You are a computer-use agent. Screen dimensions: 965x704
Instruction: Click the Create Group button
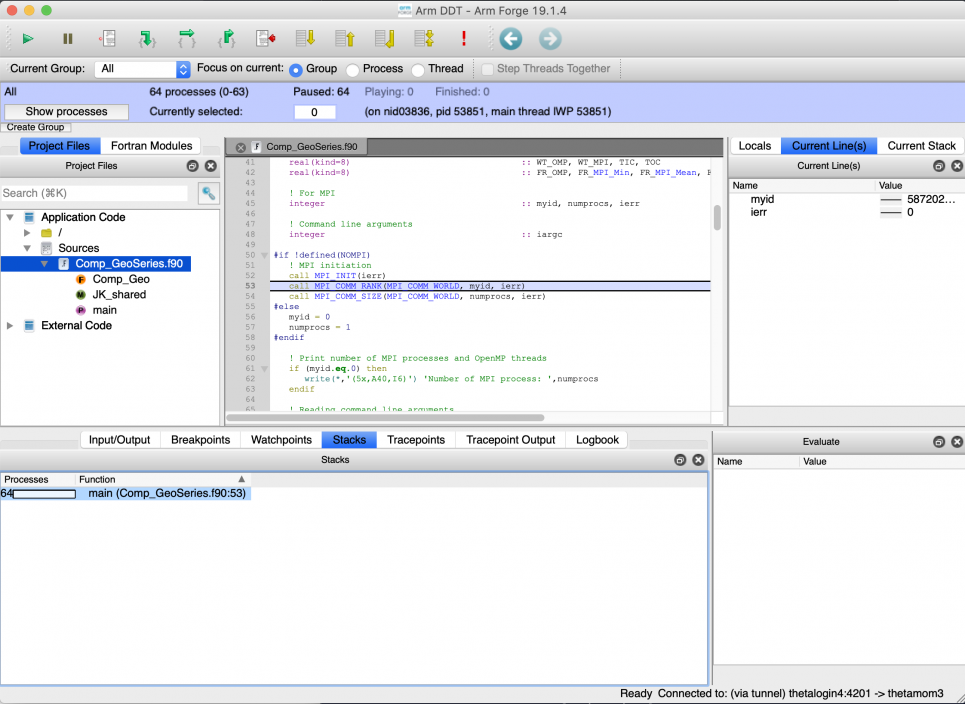pos(34,127)
